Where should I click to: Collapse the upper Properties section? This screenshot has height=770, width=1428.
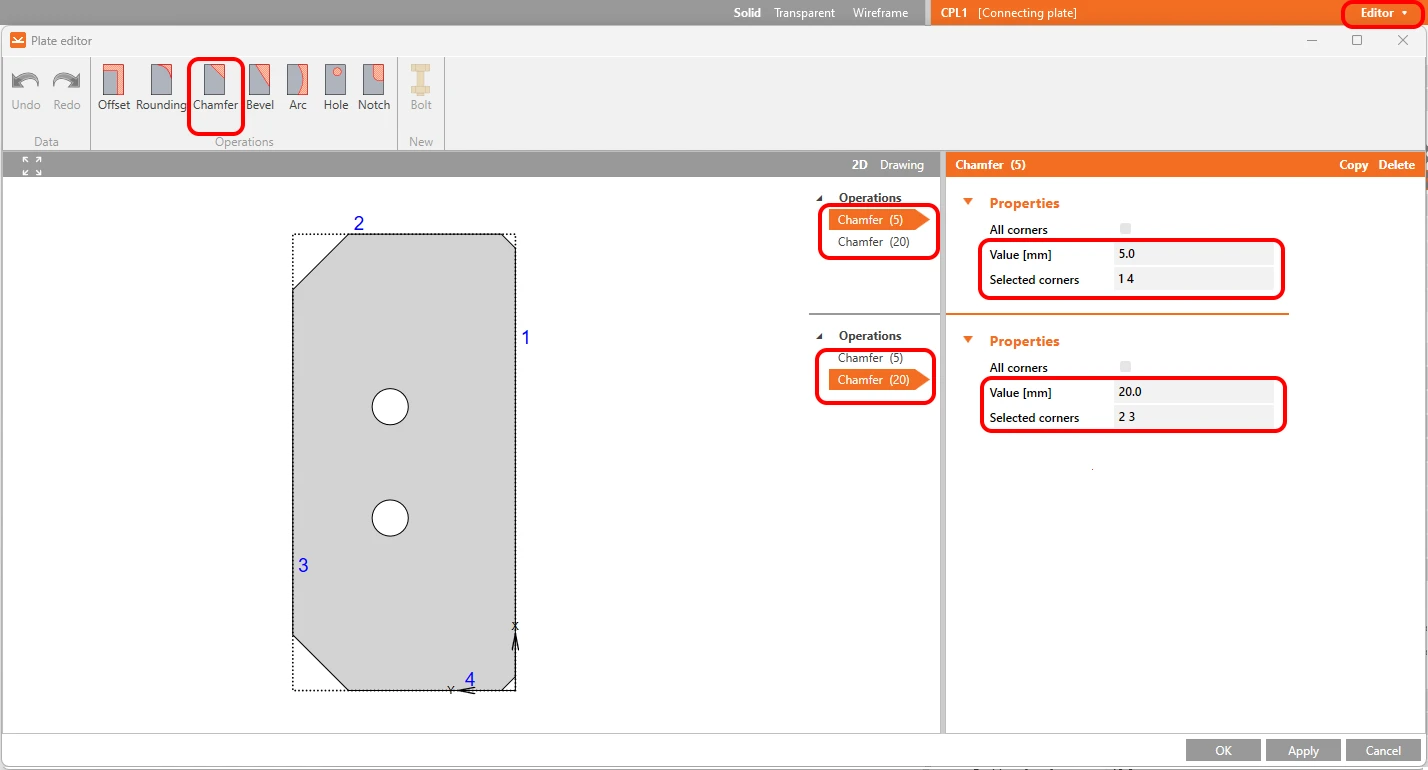coord(968,202)
